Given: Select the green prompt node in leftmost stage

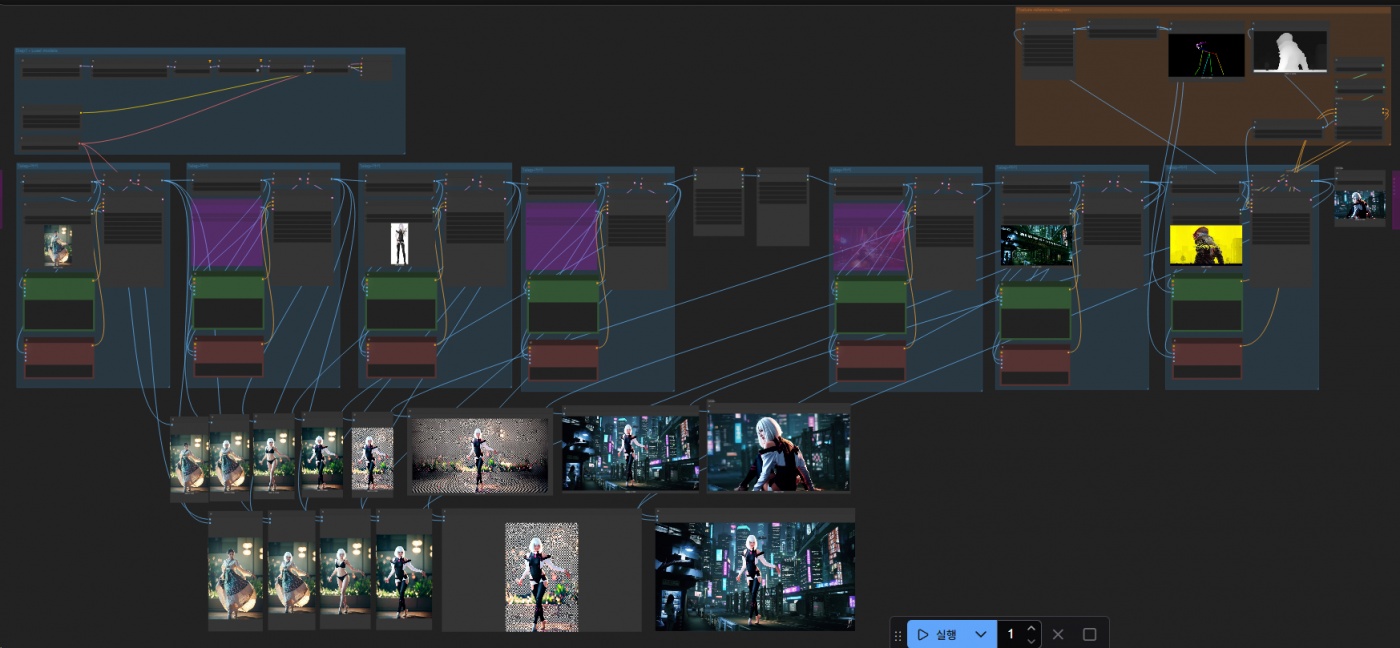Looking at the screenshot, I should tap(59, 303).
